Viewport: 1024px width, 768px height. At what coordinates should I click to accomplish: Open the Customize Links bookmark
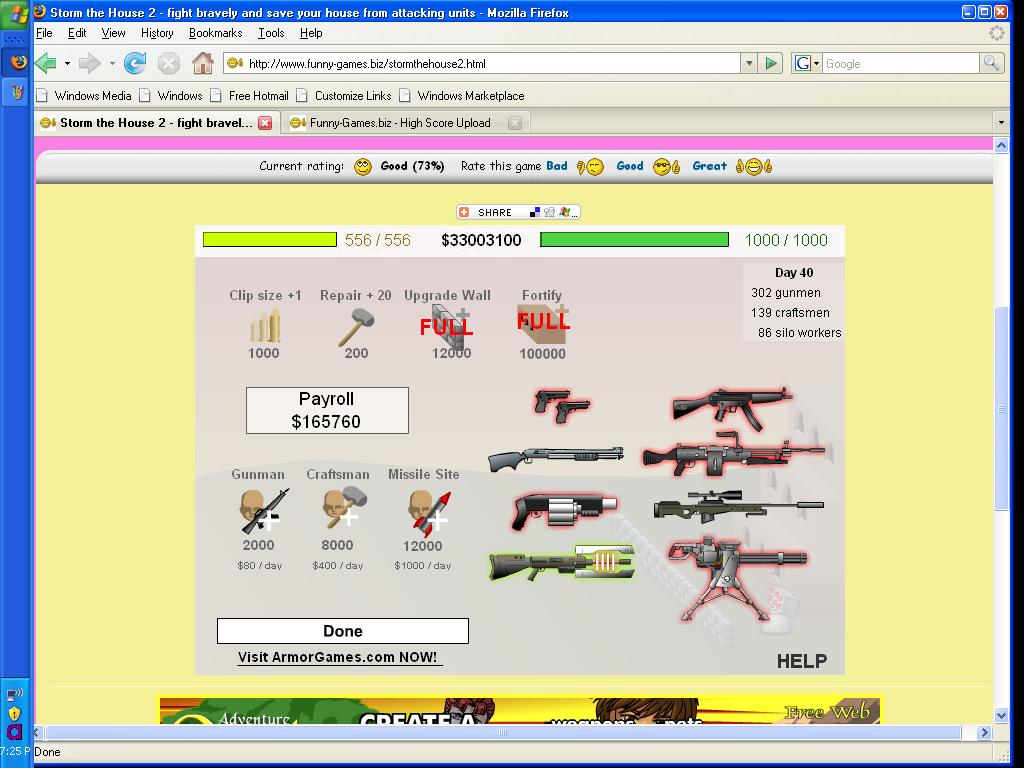pyautogui.click(x=344, y=95)
